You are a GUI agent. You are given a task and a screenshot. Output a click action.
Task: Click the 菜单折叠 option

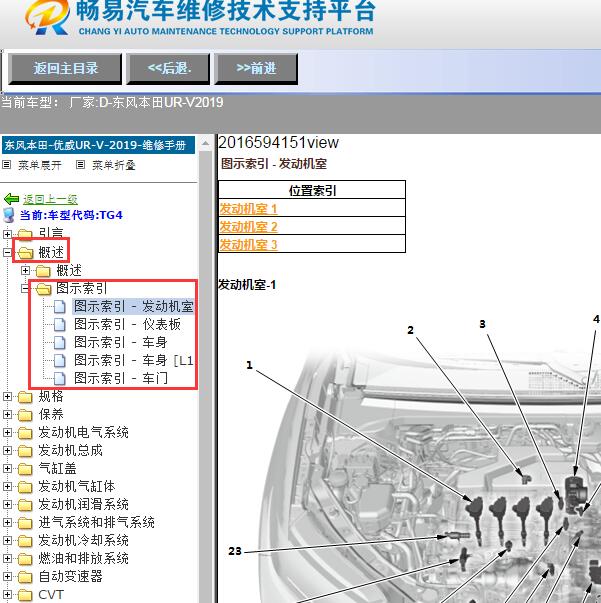pyautogui.click(x=113, y=165)
